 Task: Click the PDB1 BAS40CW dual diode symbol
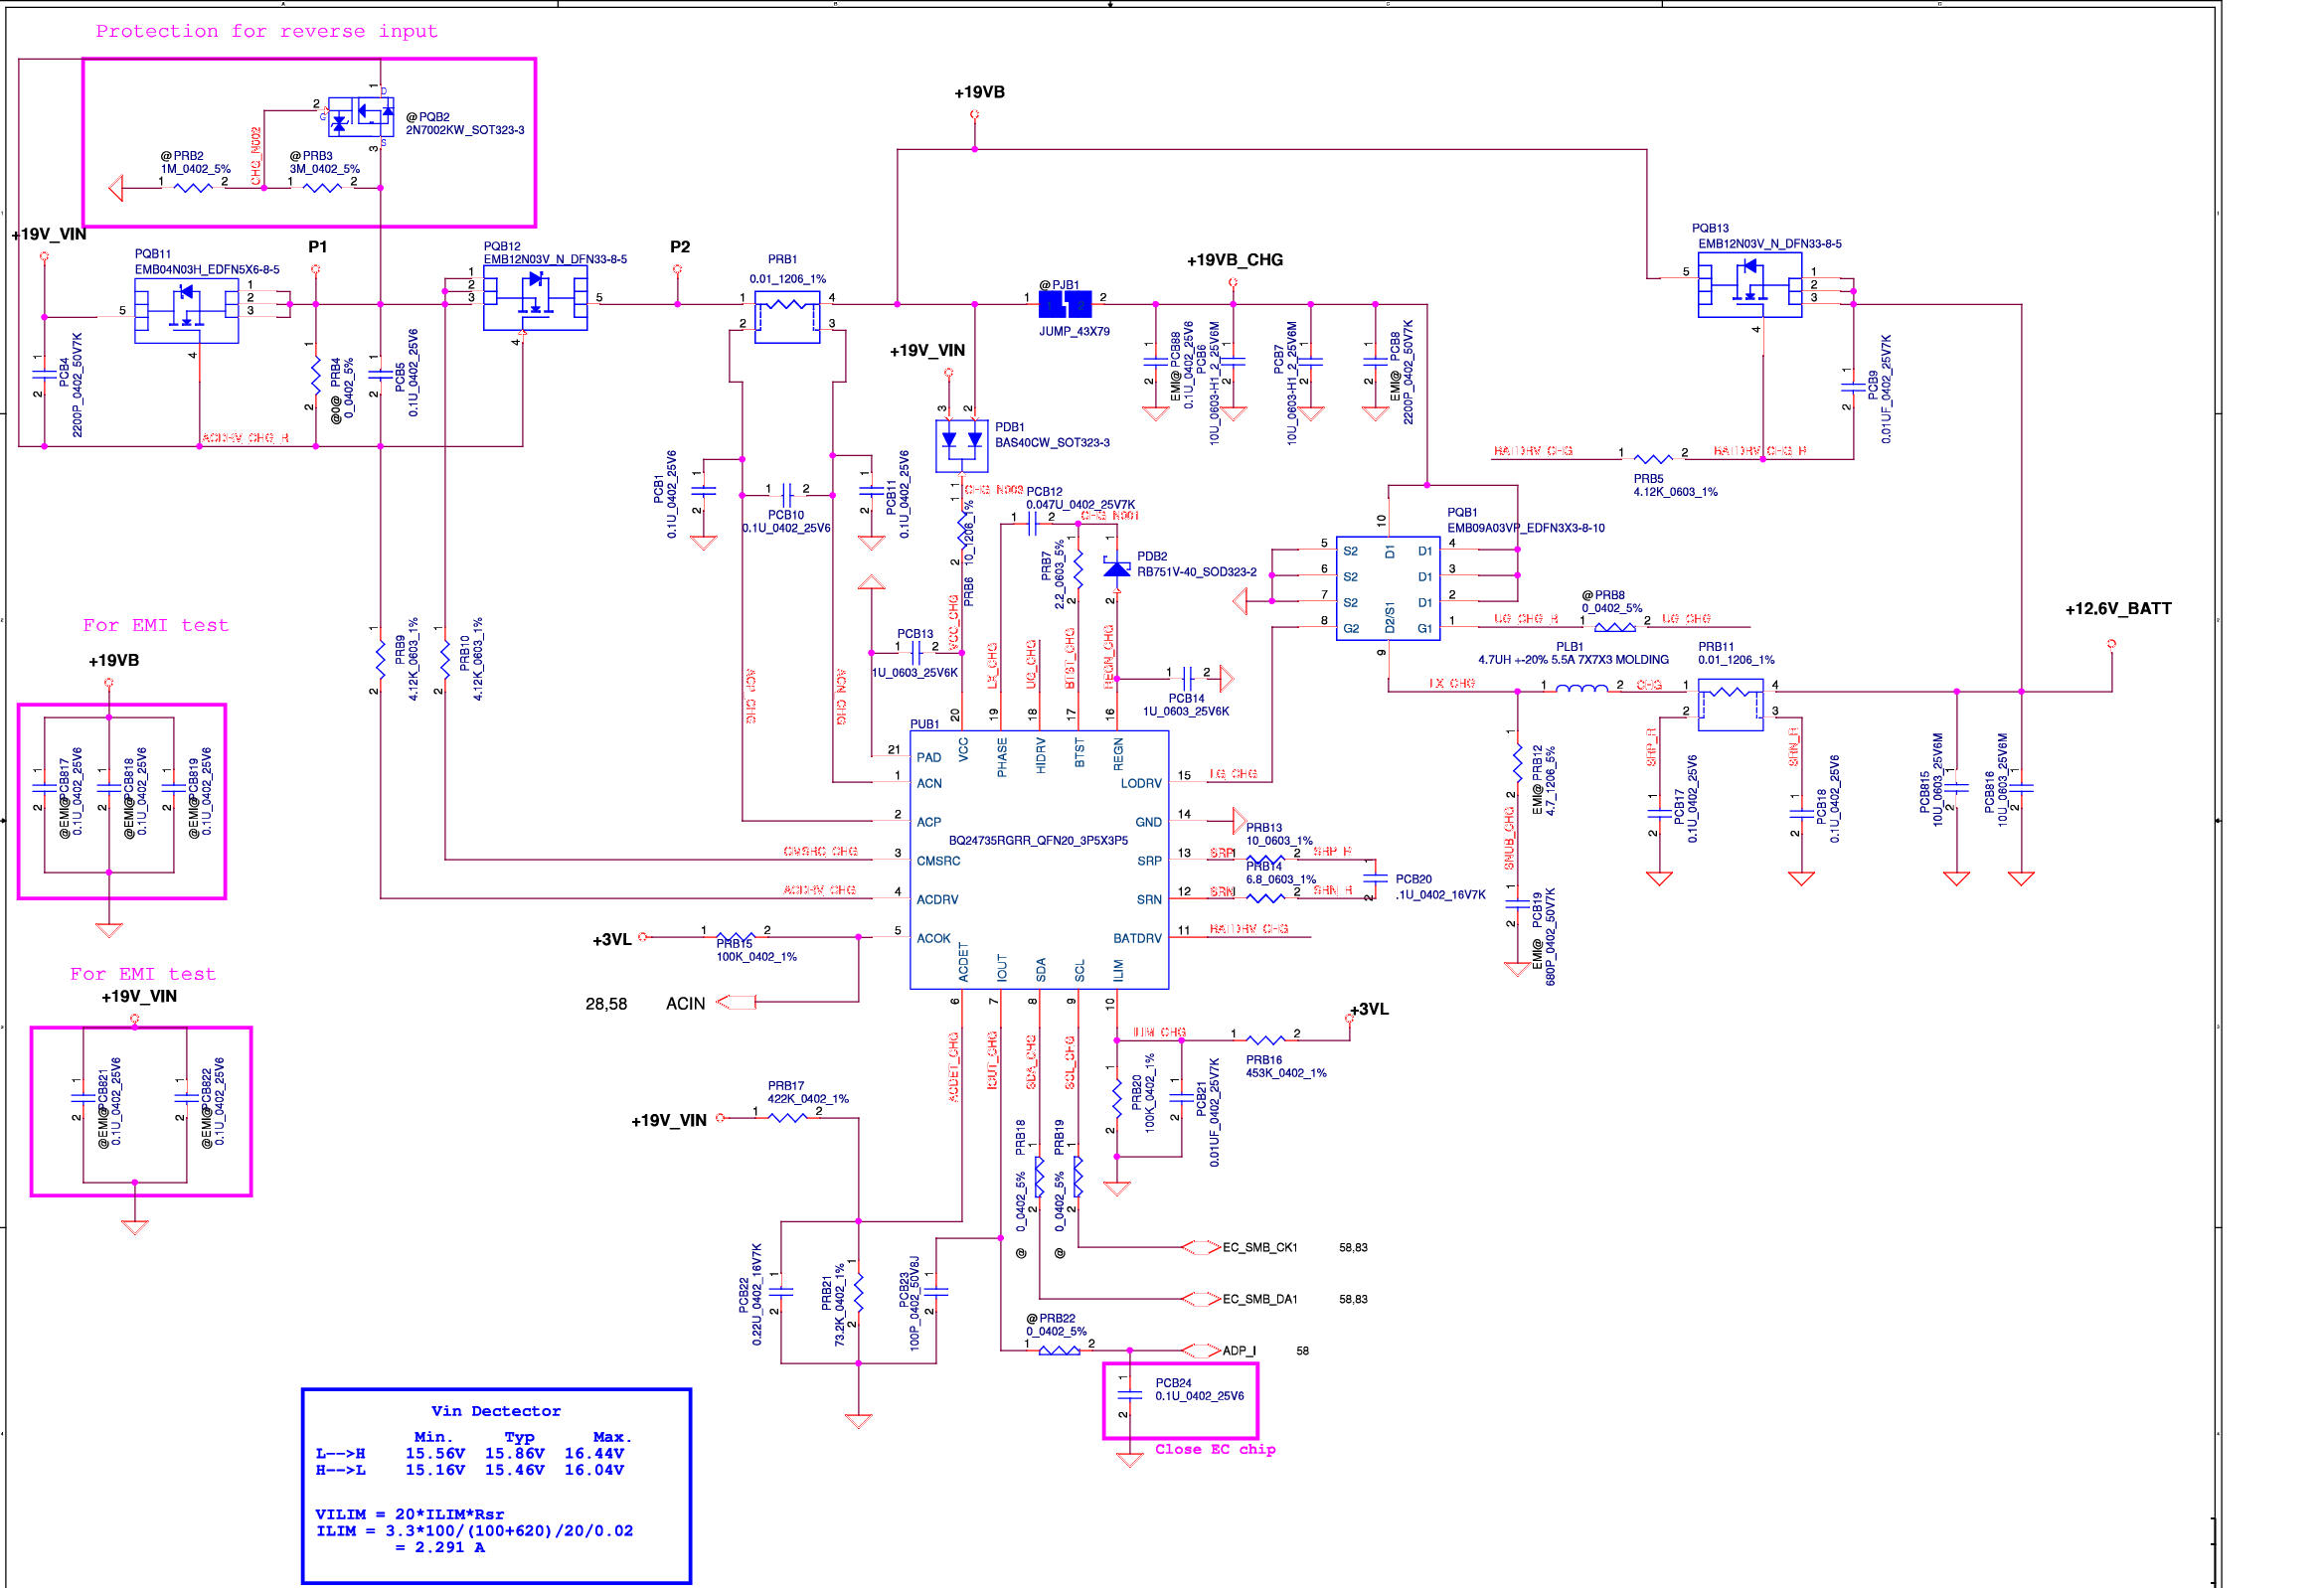(x=962, y=445)
